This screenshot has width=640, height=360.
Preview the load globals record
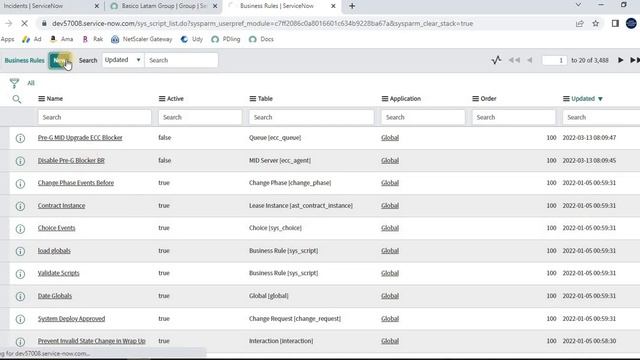[20, 251]
